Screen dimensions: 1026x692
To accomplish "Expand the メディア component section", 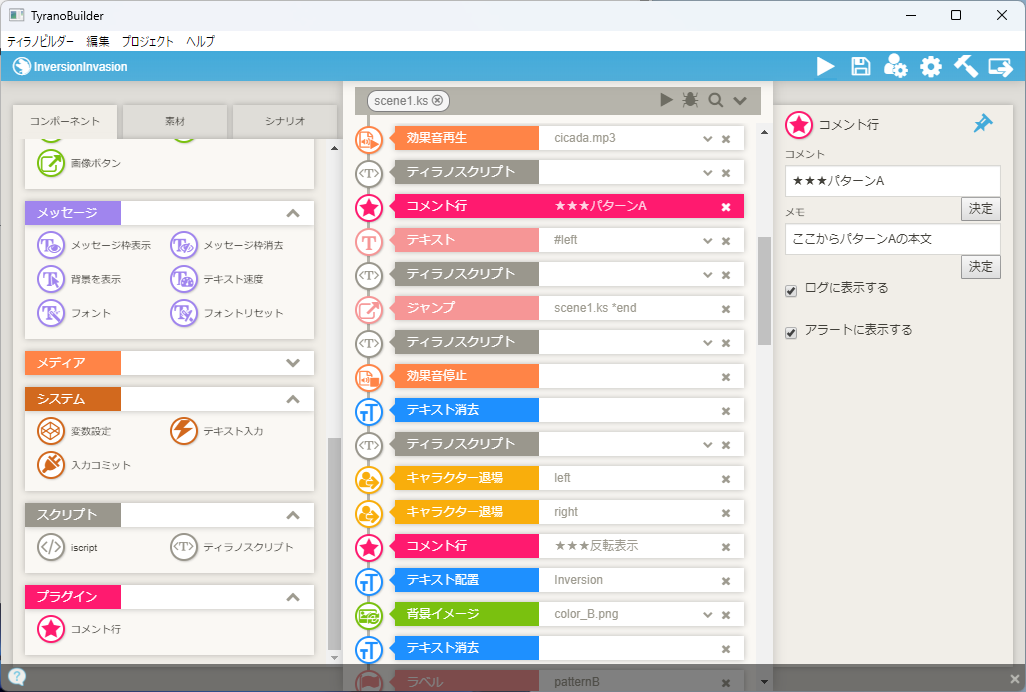I will (293, 363).
